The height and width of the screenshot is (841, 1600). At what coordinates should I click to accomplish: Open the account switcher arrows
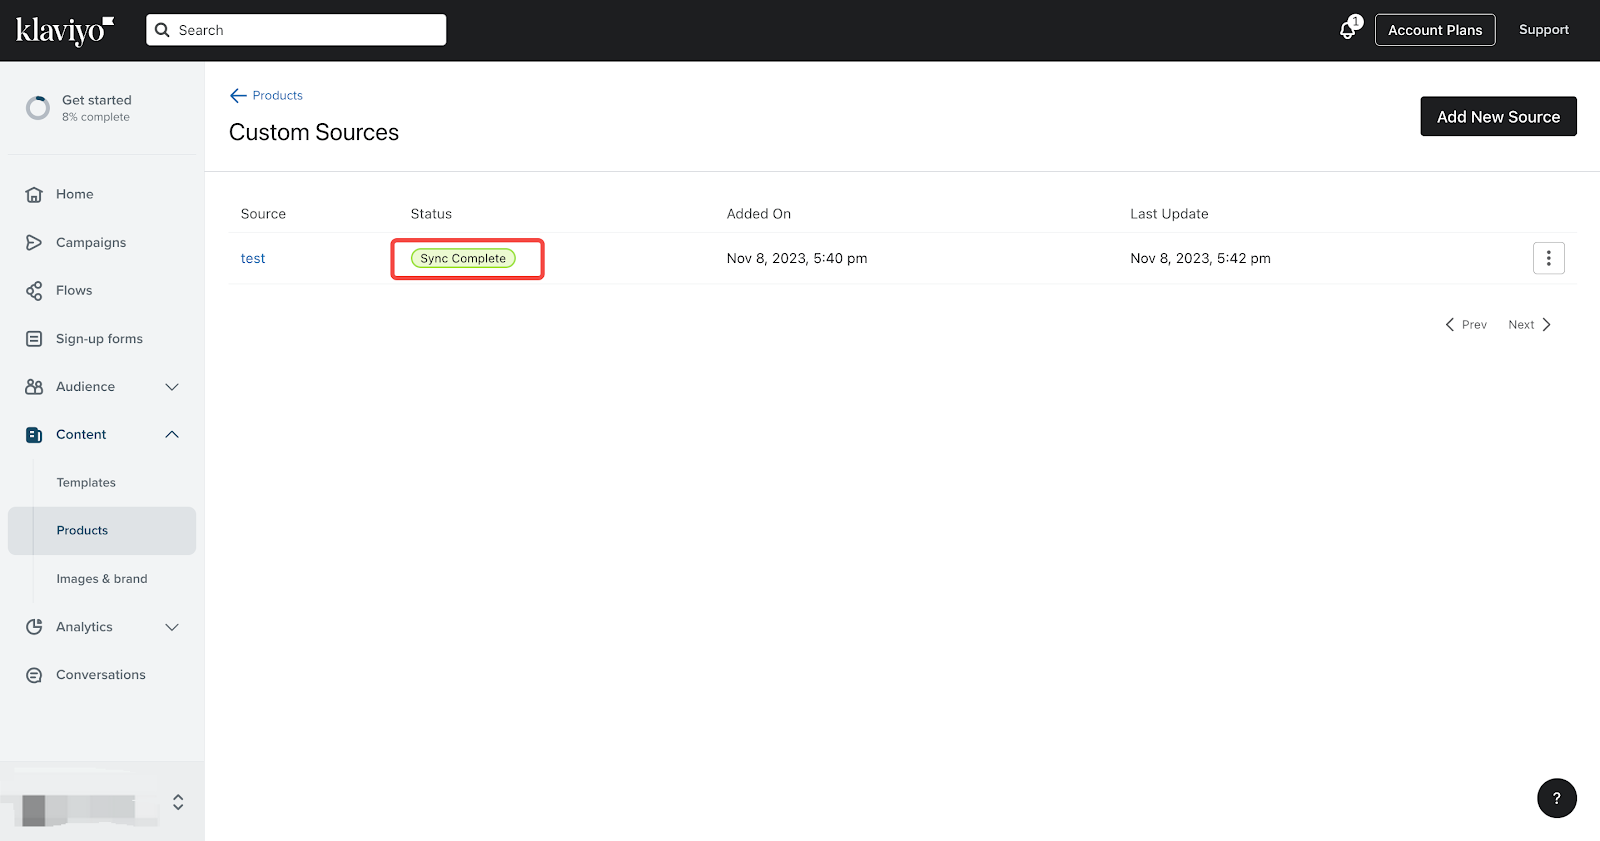178,802
